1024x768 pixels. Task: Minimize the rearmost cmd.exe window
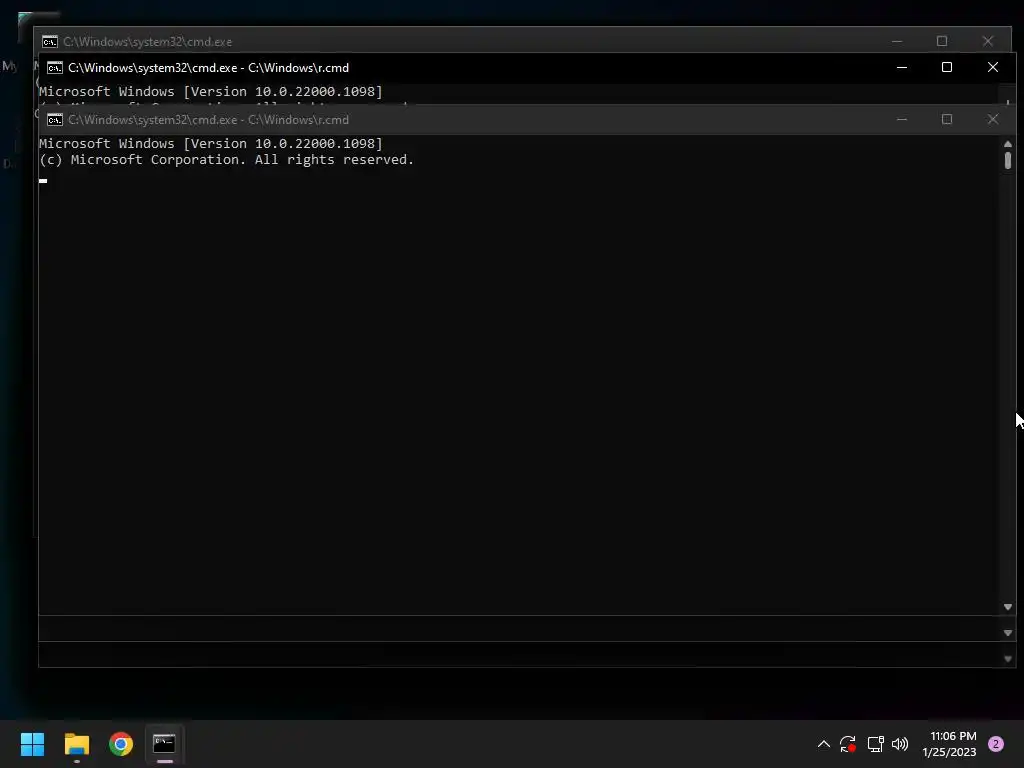tap(897, 41)
